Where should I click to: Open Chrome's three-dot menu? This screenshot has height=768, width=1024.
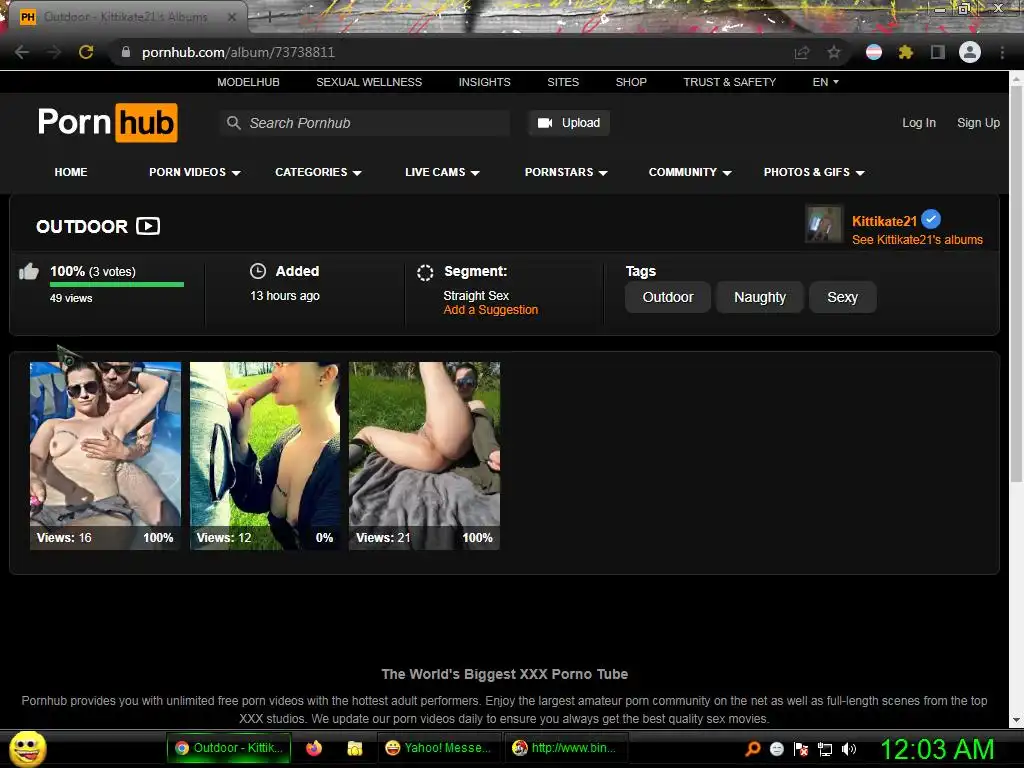click(x=1002, y=52)
